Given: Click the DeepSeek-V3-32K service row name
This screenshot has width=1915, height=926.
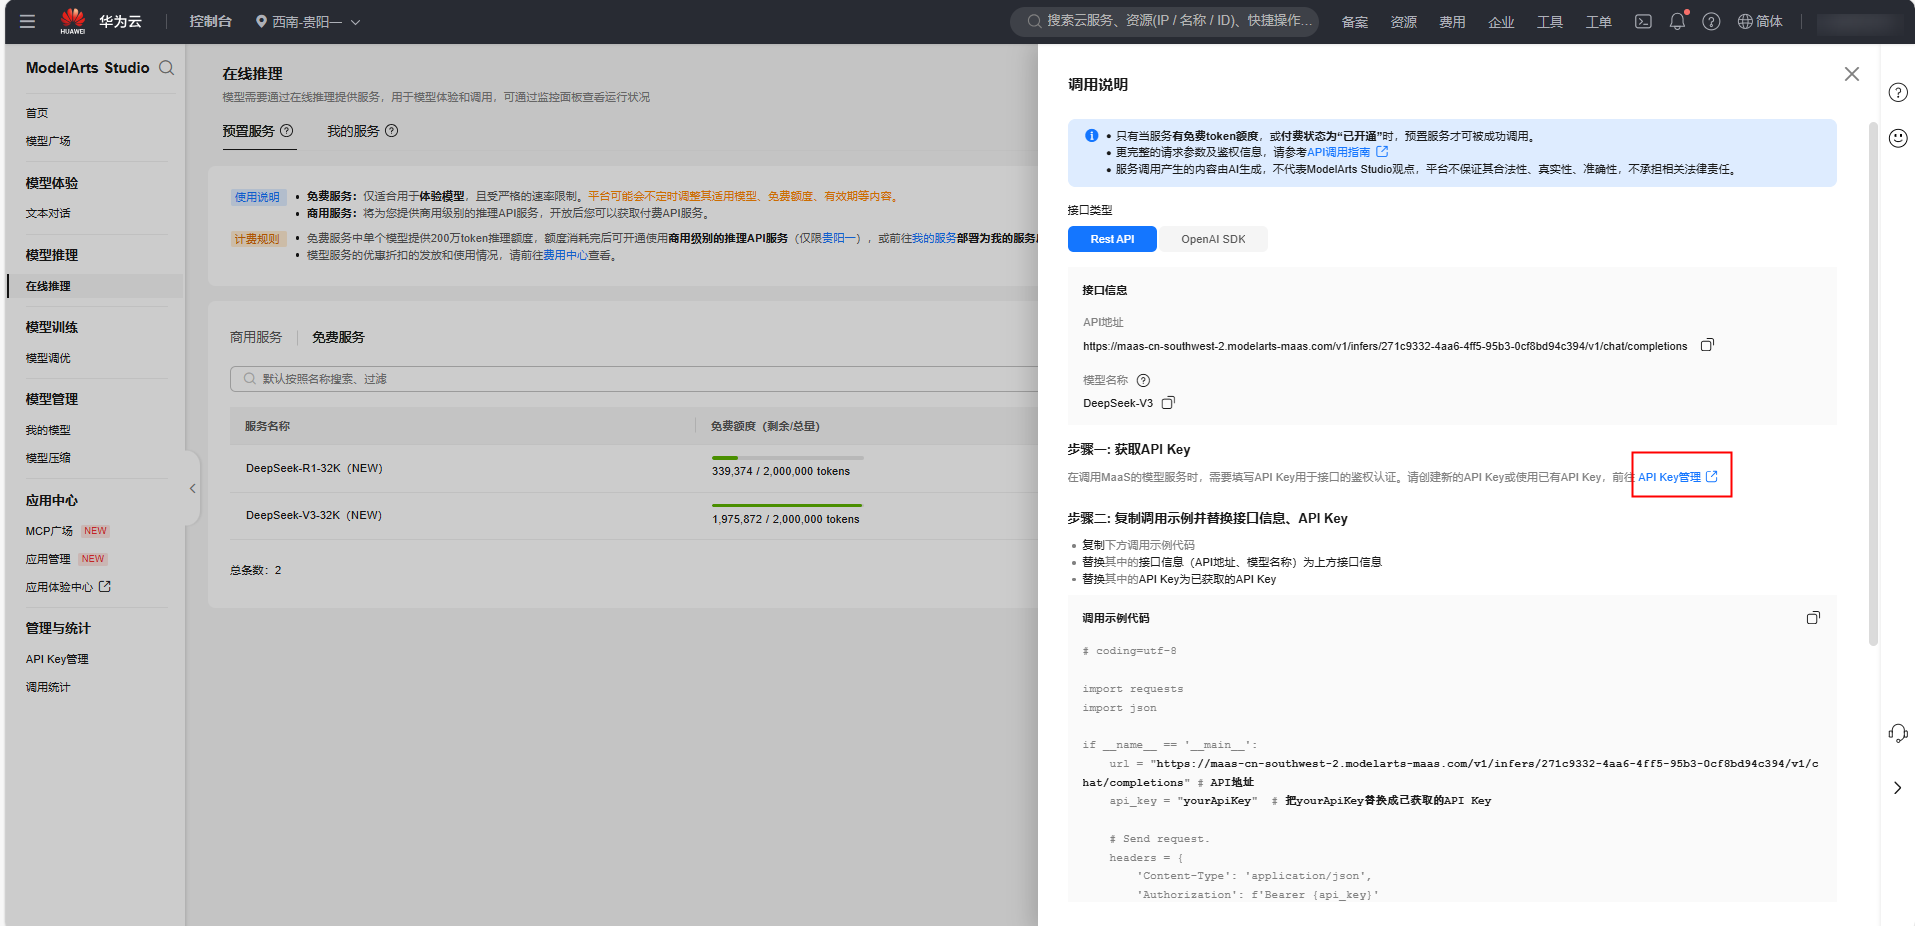Looking at the screenshot, I should pyautogui.click(x=314, y=515).
